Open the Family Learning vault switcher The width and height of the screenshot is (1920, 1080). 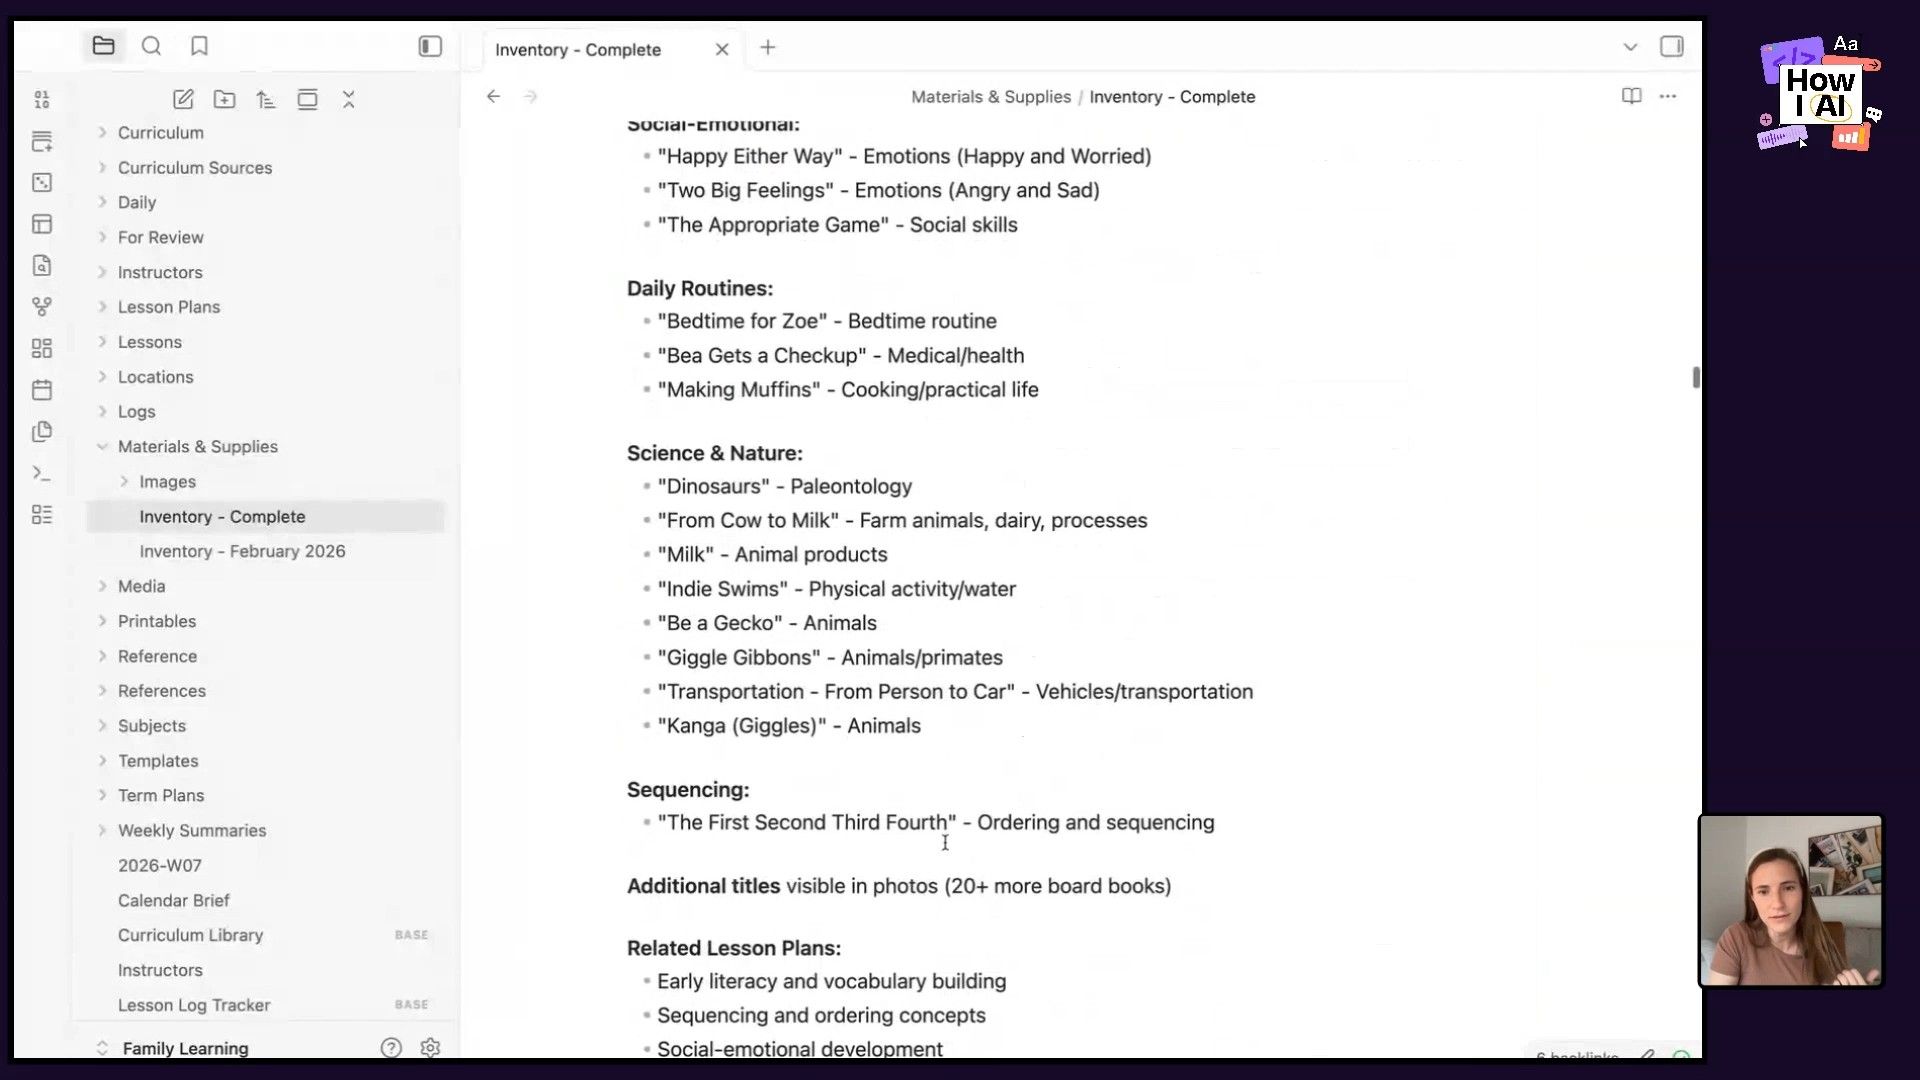pyautogui.click(x=185, y=1048)
